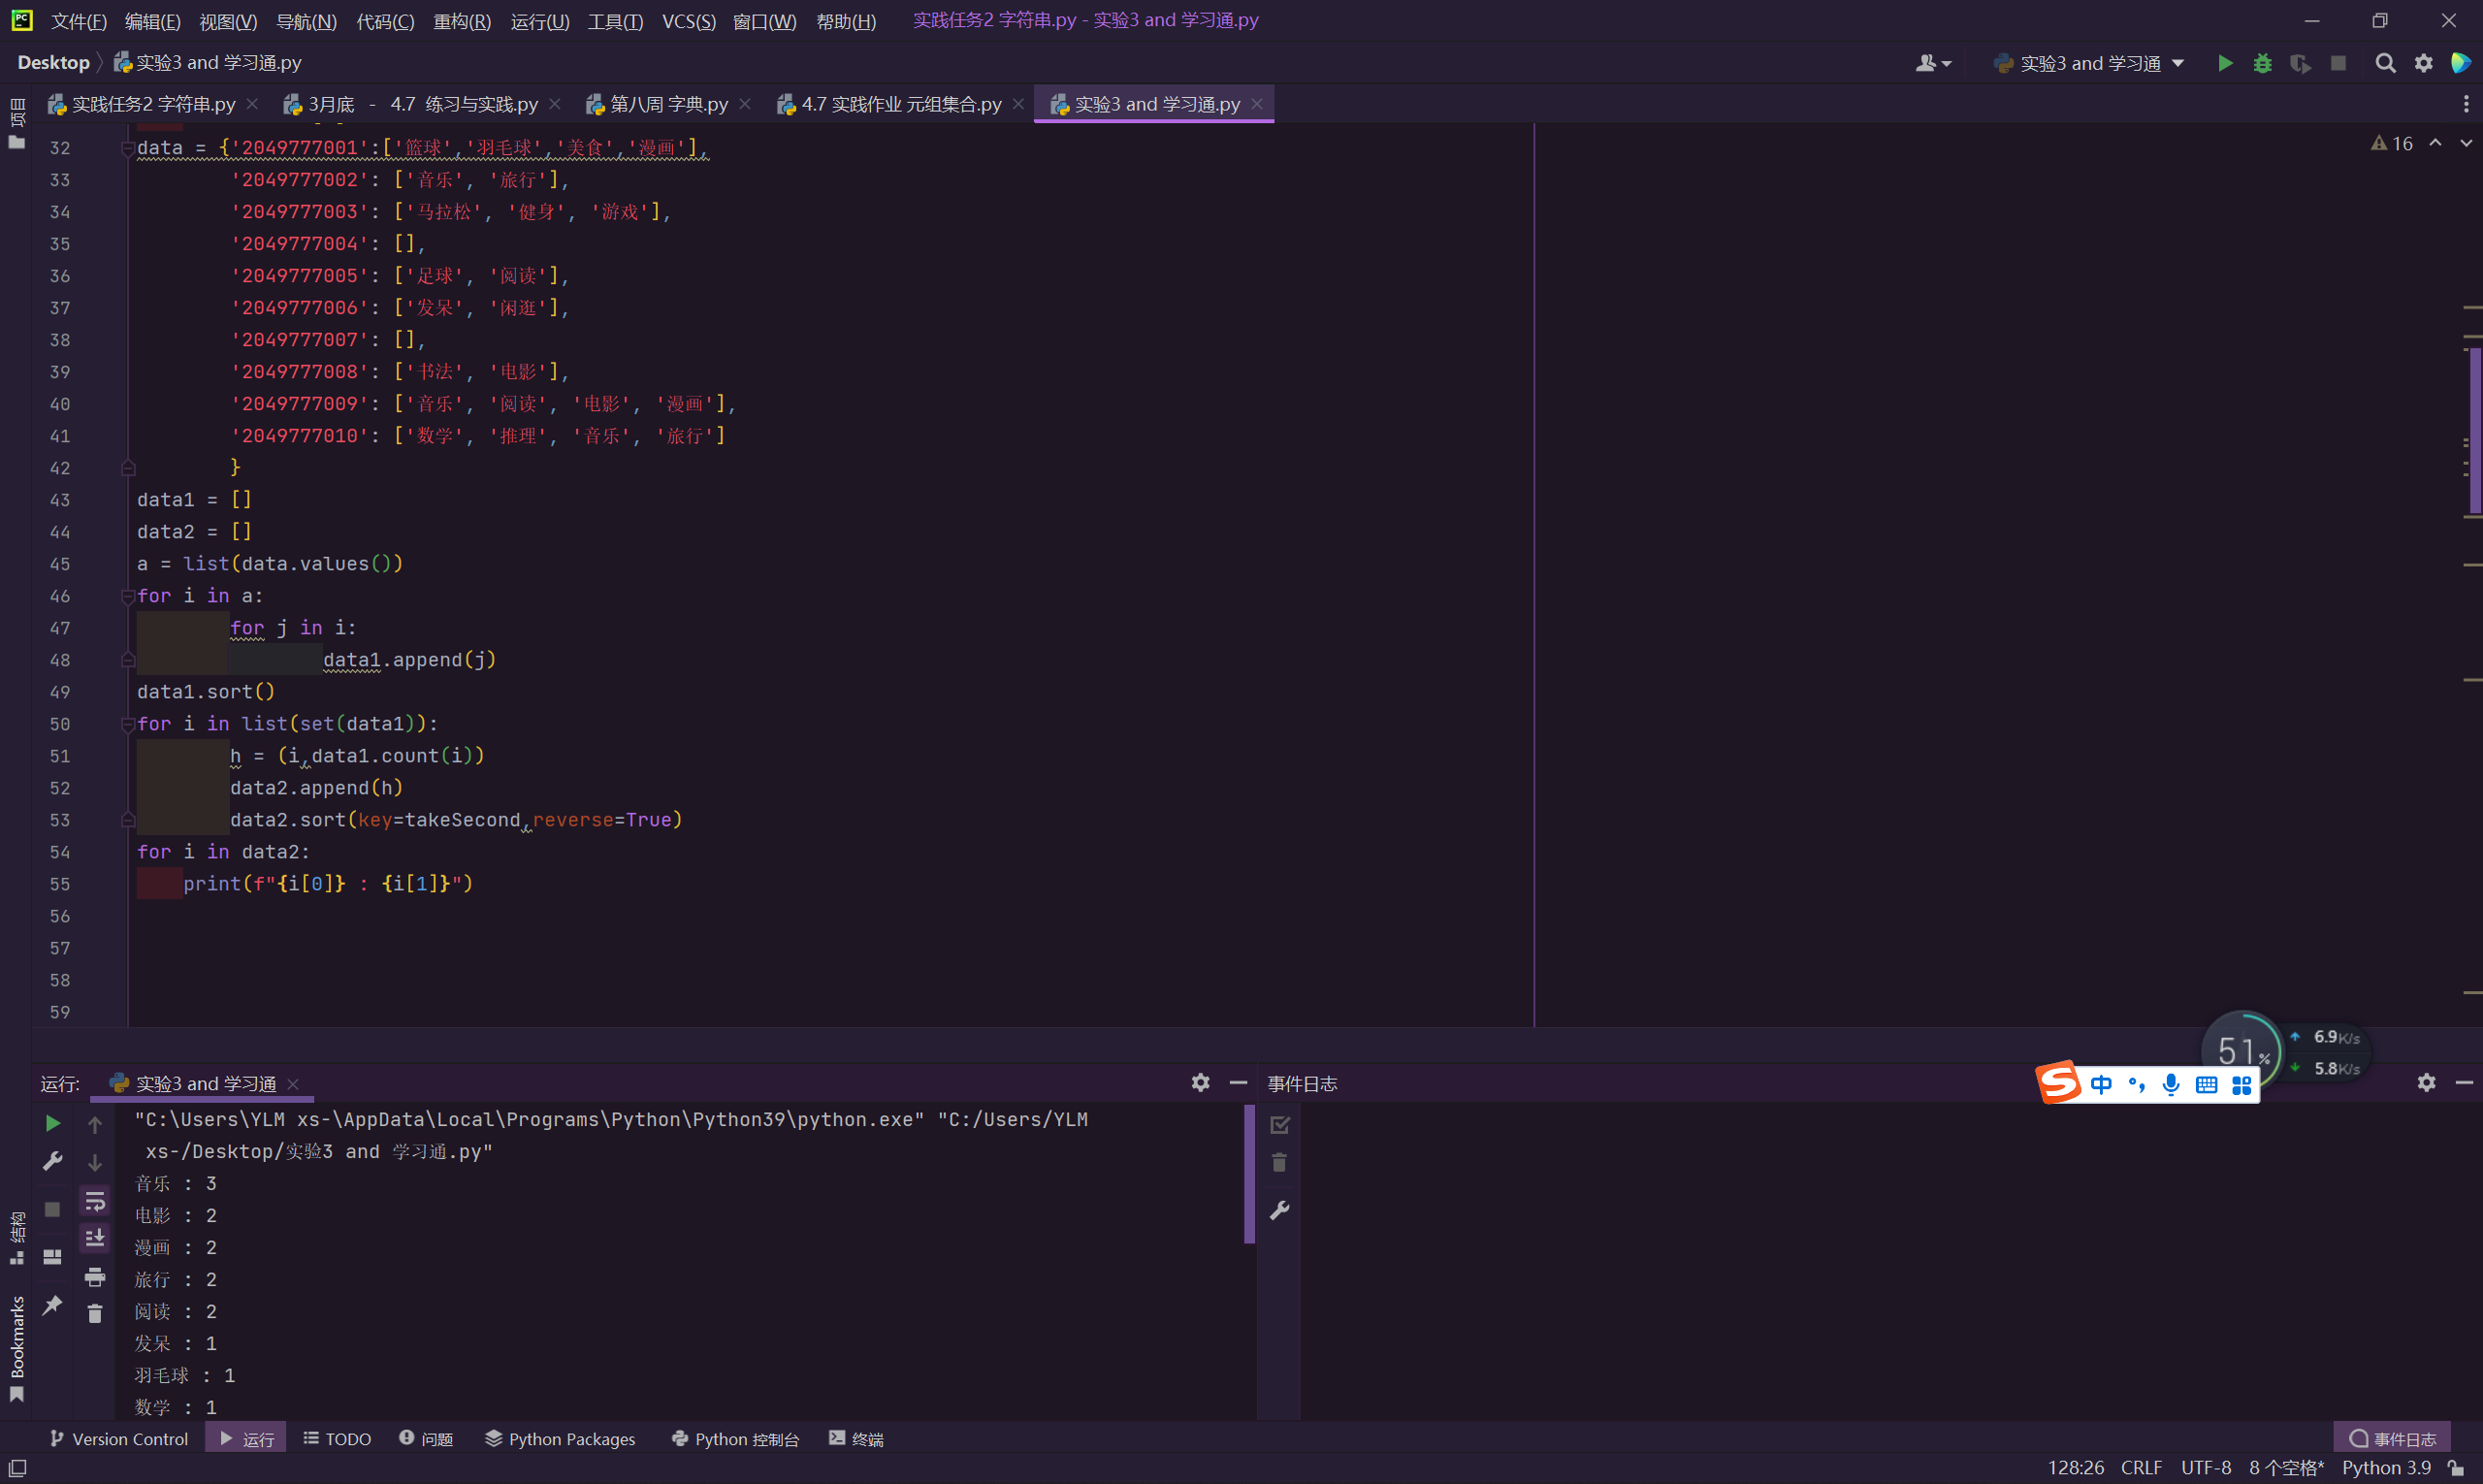
Task: Open 重构(R) menu
Action: pos(461,21)
